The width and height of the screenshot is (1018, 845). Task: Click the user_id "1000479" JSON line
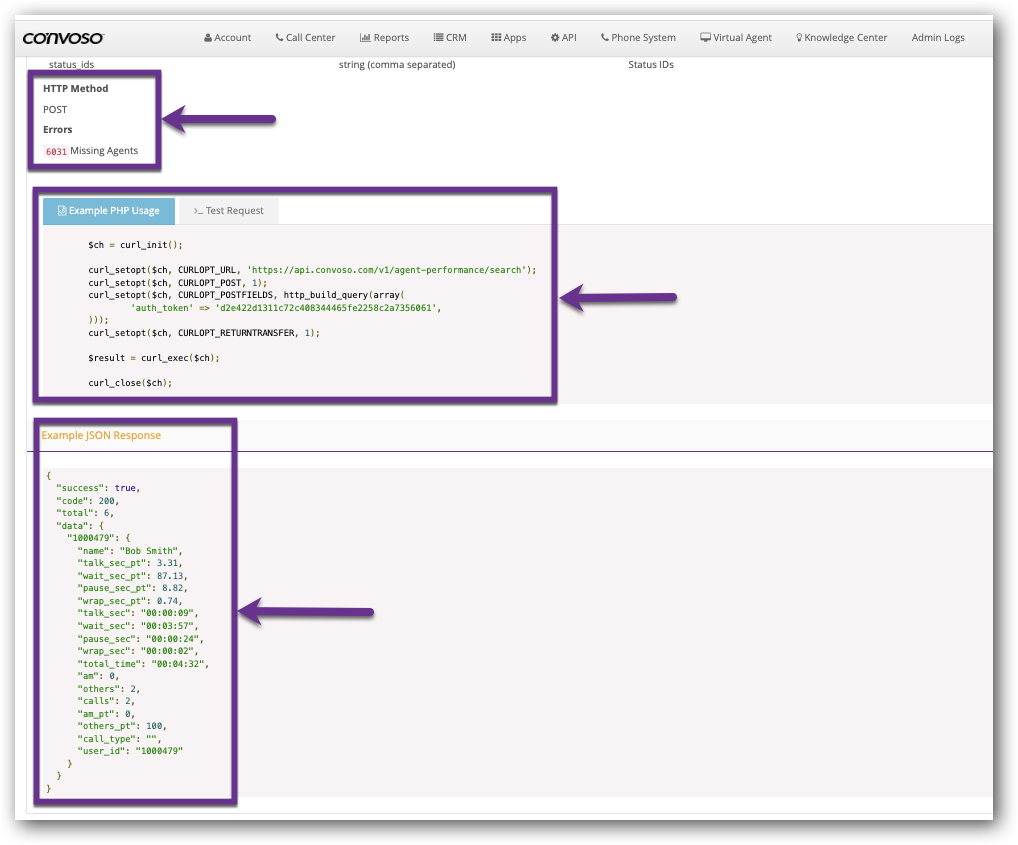pyautogui.click(x=130, y=752)
